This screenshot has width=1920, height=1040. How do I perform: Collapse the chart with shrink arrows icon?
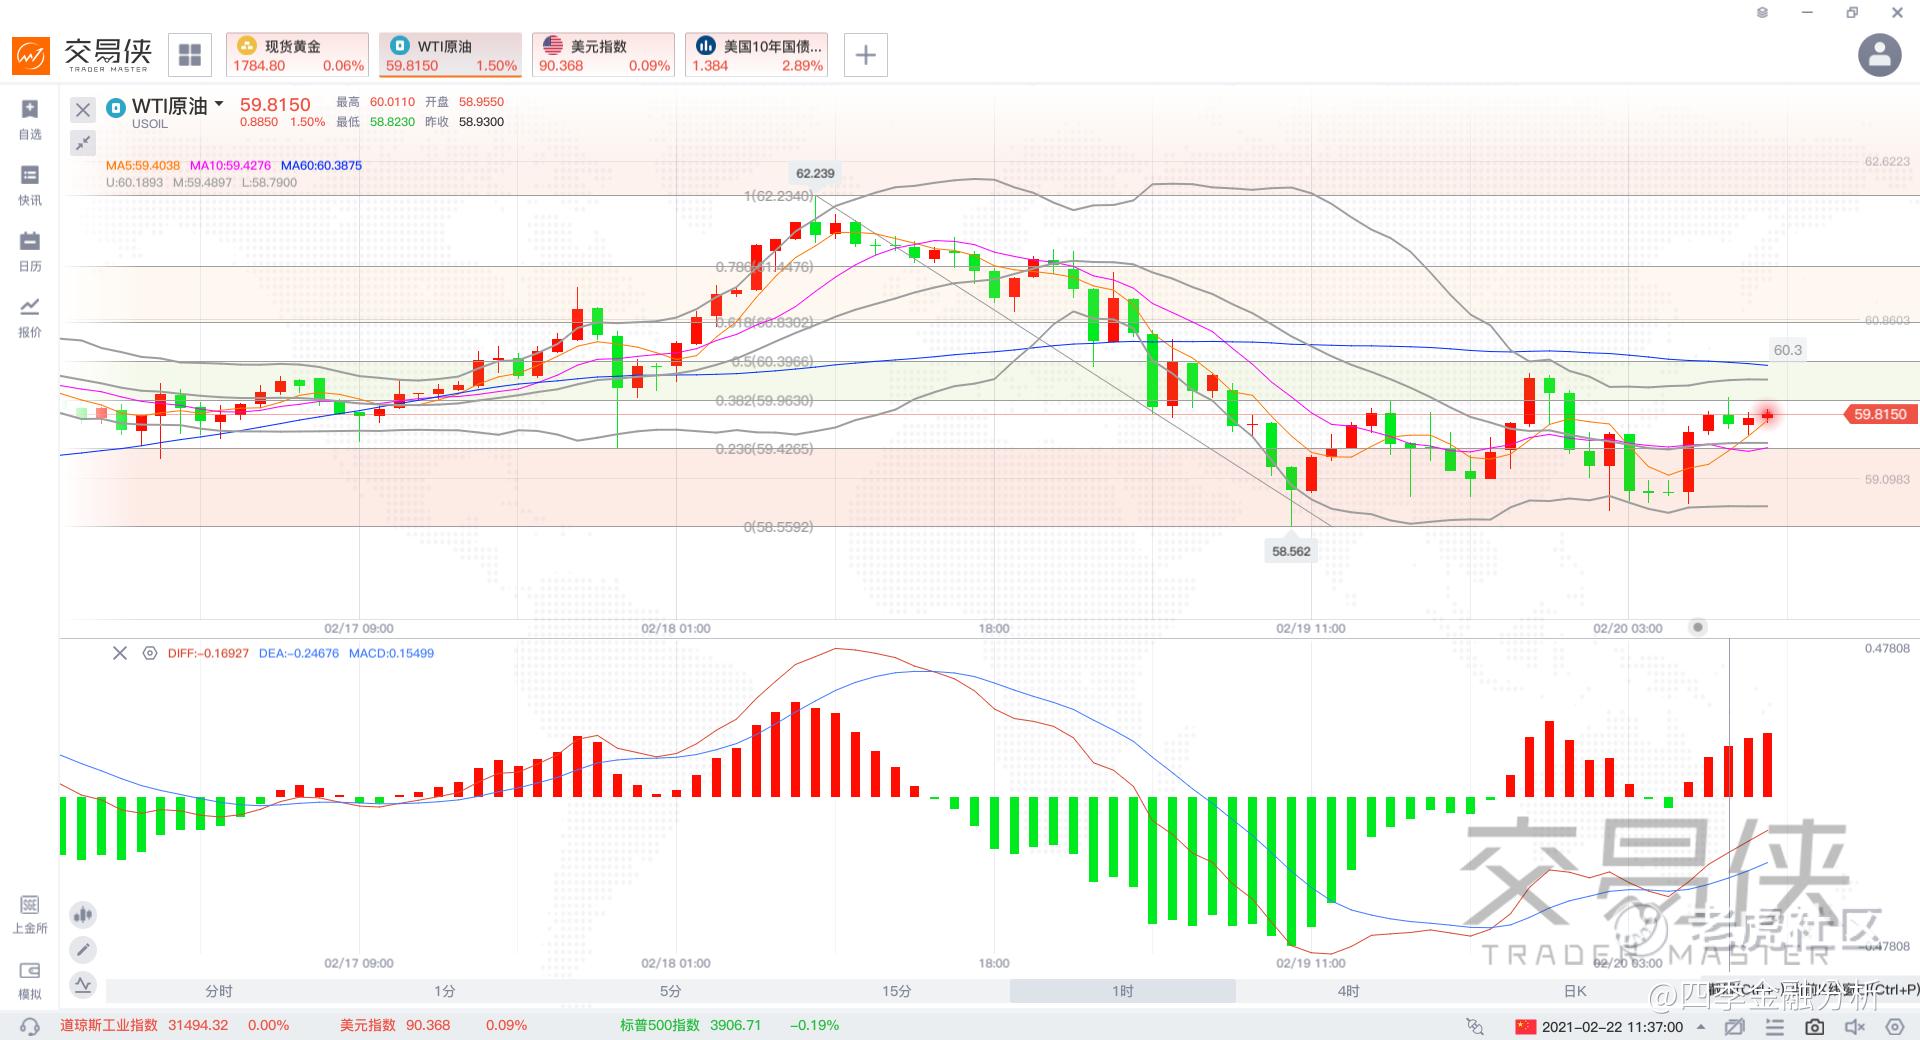point(83,143)
